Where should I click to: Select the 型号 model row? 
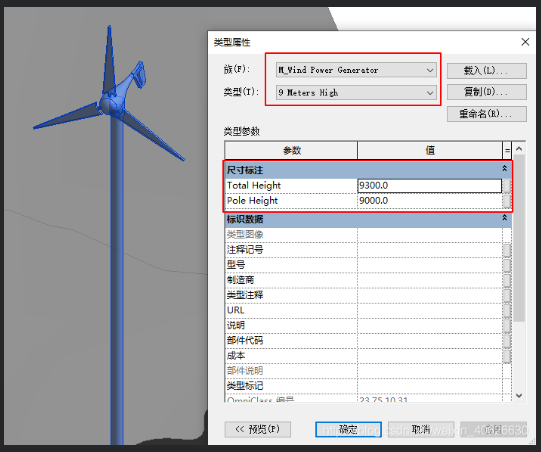point(368,265)
